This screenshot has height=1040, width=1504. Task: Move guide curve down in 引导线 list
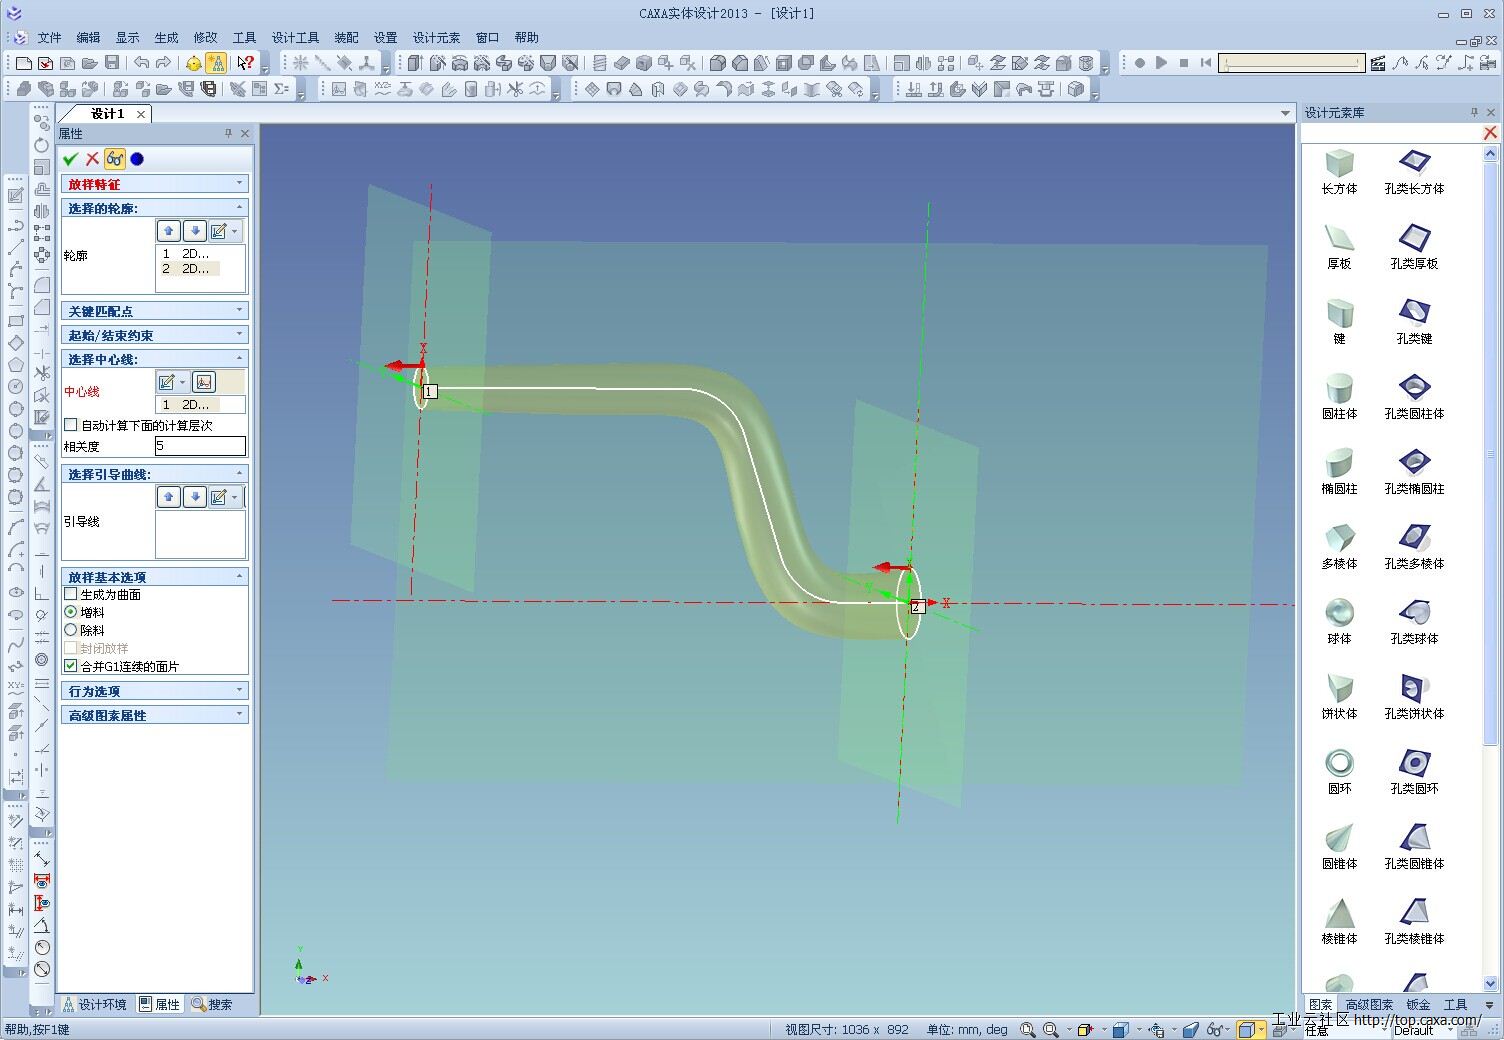(195, 497)
